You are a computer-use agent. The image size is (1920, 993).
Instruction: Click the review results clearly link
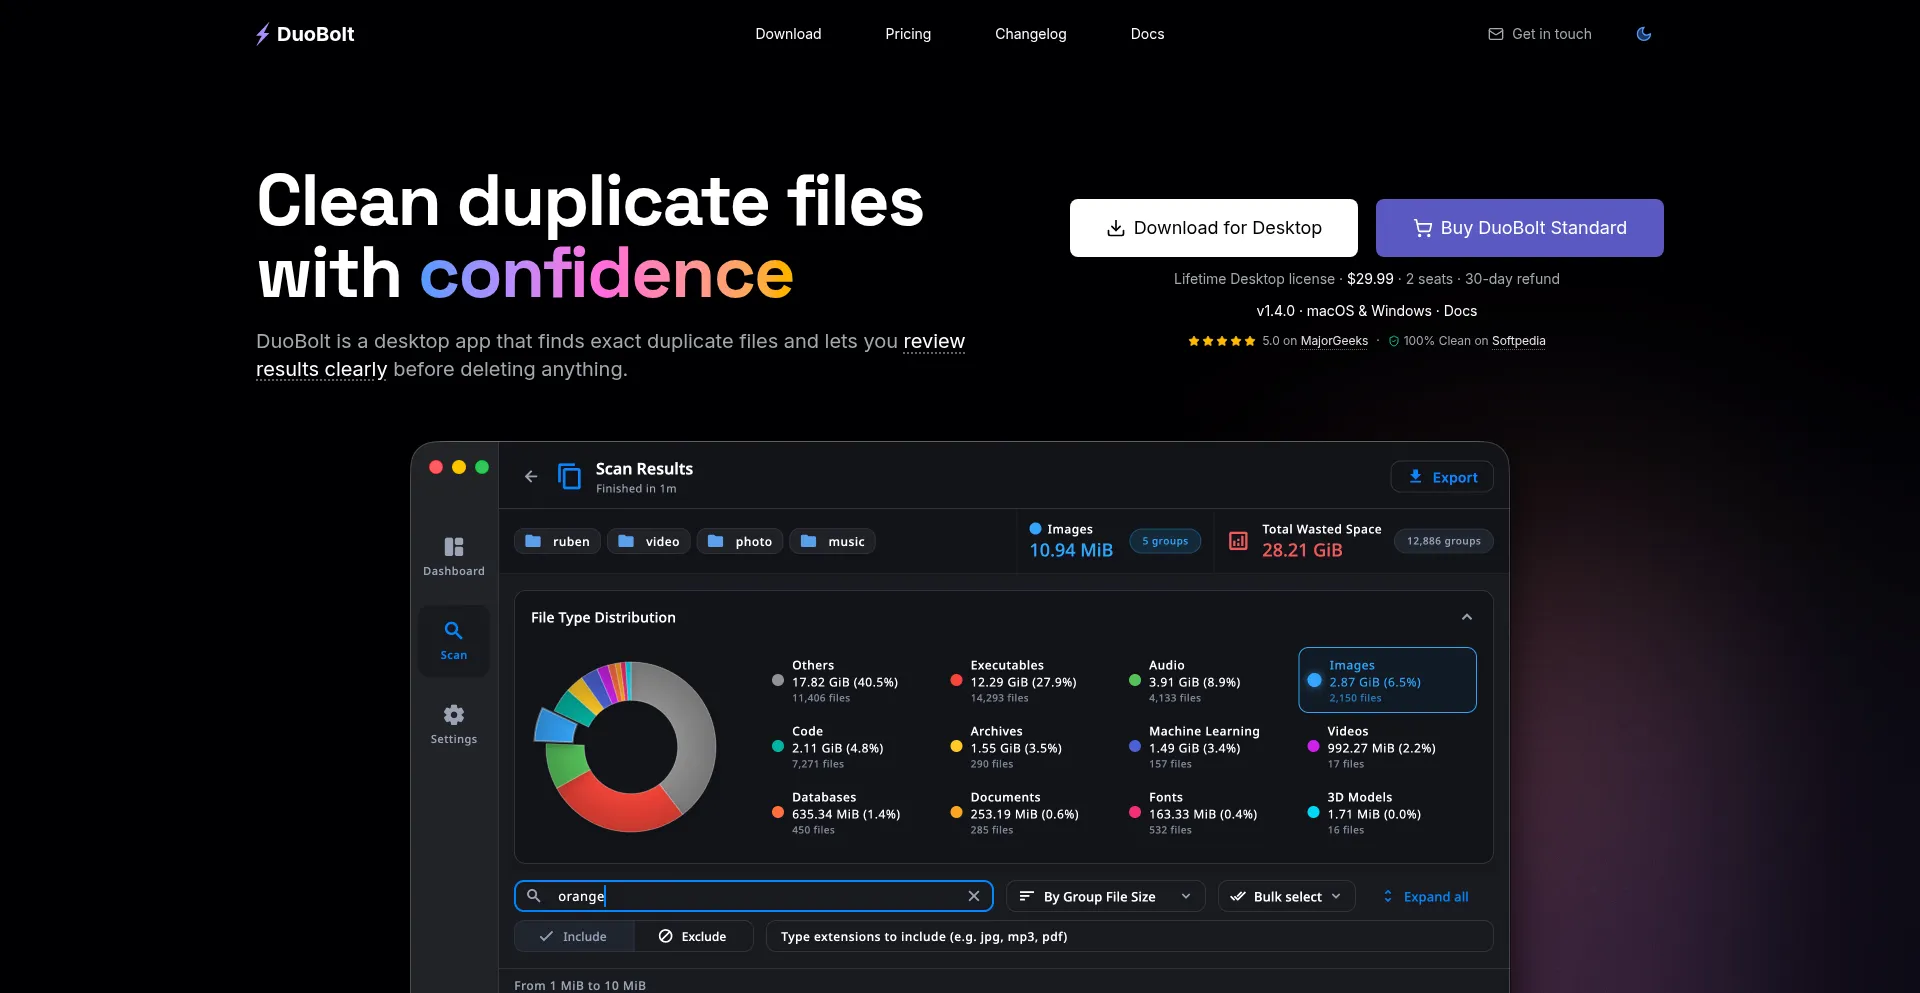610,355
